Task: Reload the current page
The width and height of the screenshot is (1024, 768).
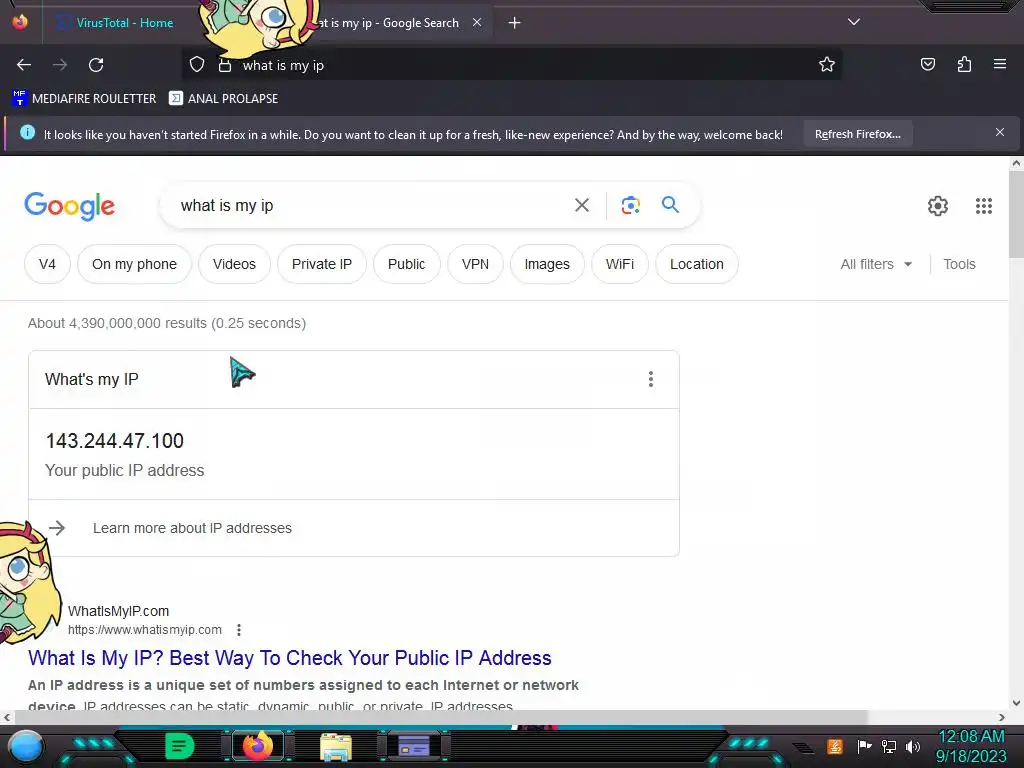Action: (x=96, y=65)
